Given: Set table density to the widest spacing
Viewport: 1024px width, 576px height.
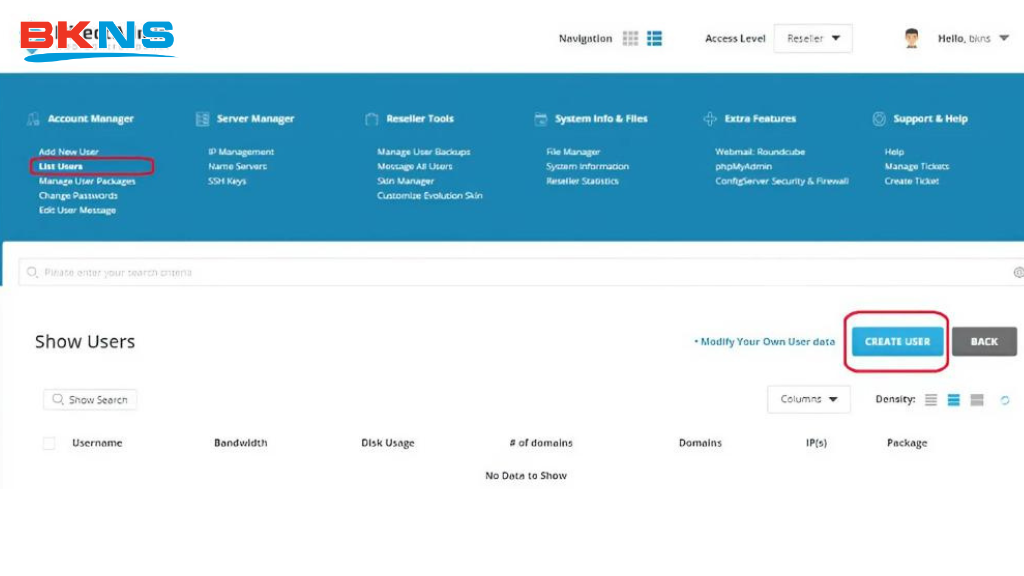Looking at the screenshot, I should [x=977, y=400].
